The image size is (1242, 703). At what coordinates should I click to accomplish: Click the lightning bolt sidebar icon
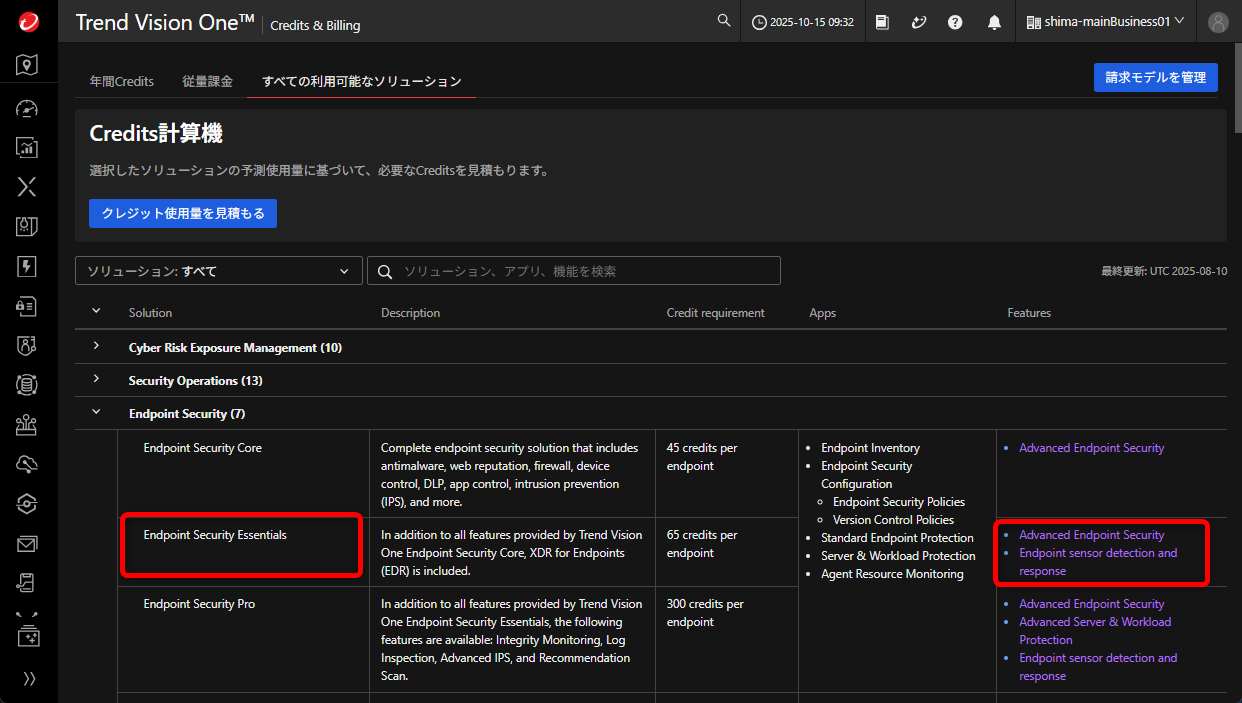coord(28,266)
